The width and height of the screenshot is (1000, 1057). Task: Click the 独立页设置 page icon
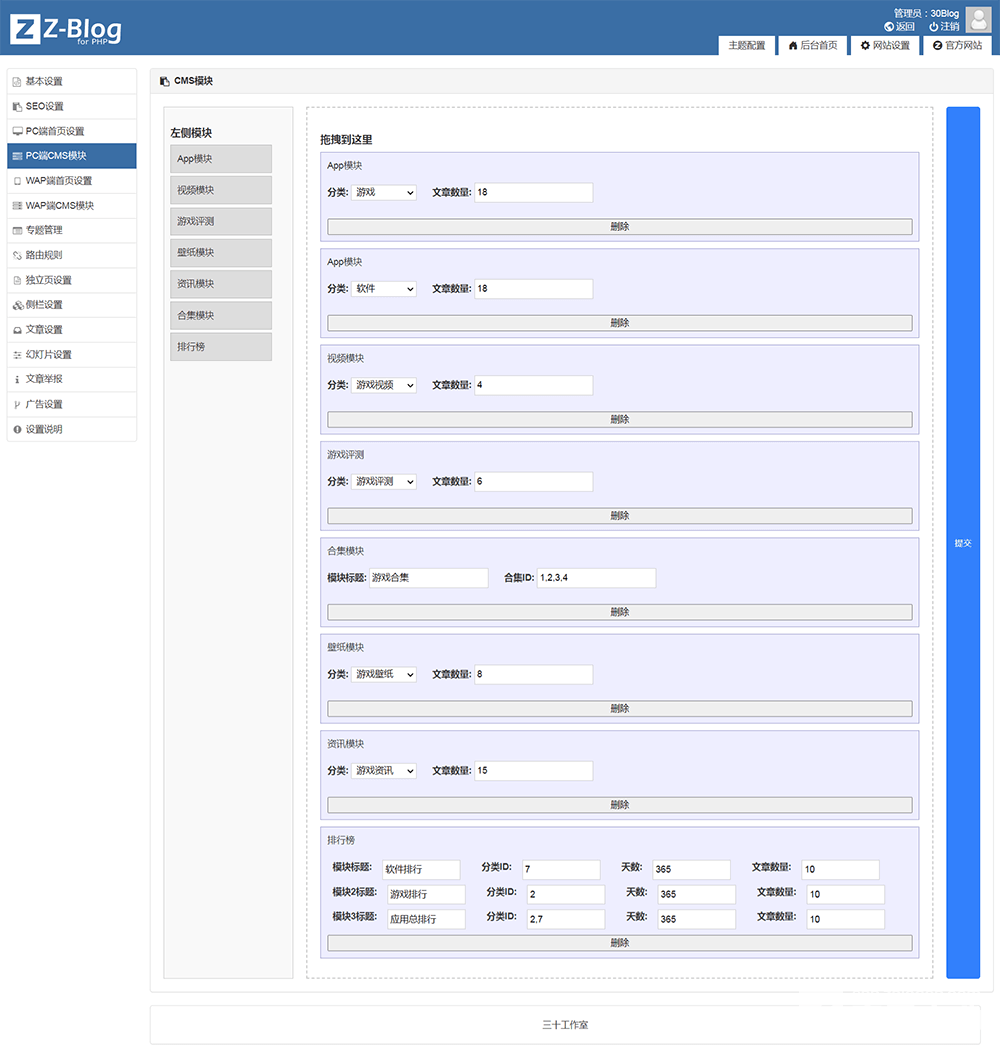[x=18, y=280]
